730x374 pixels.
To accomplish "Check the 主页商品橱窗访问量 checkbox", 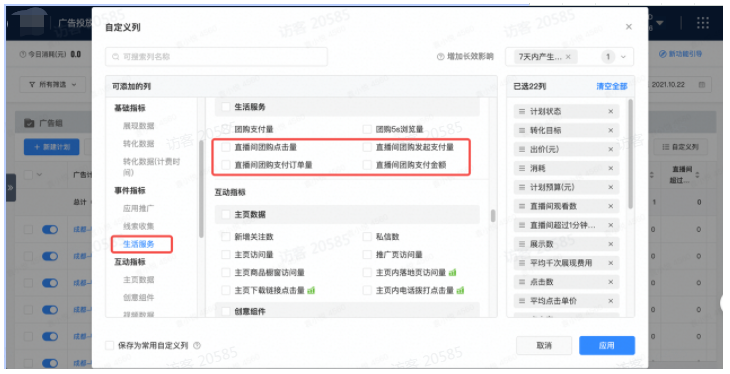I will [x=226, y=272].
